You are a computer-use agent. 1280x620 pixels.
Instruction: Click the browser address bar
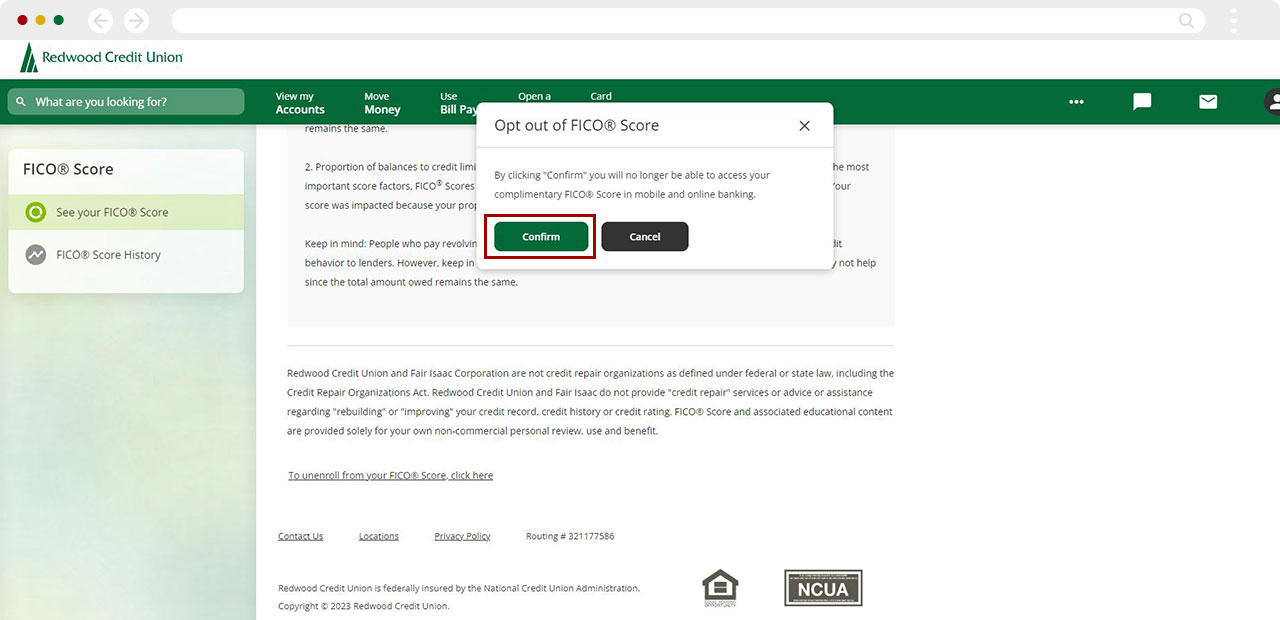688,21
